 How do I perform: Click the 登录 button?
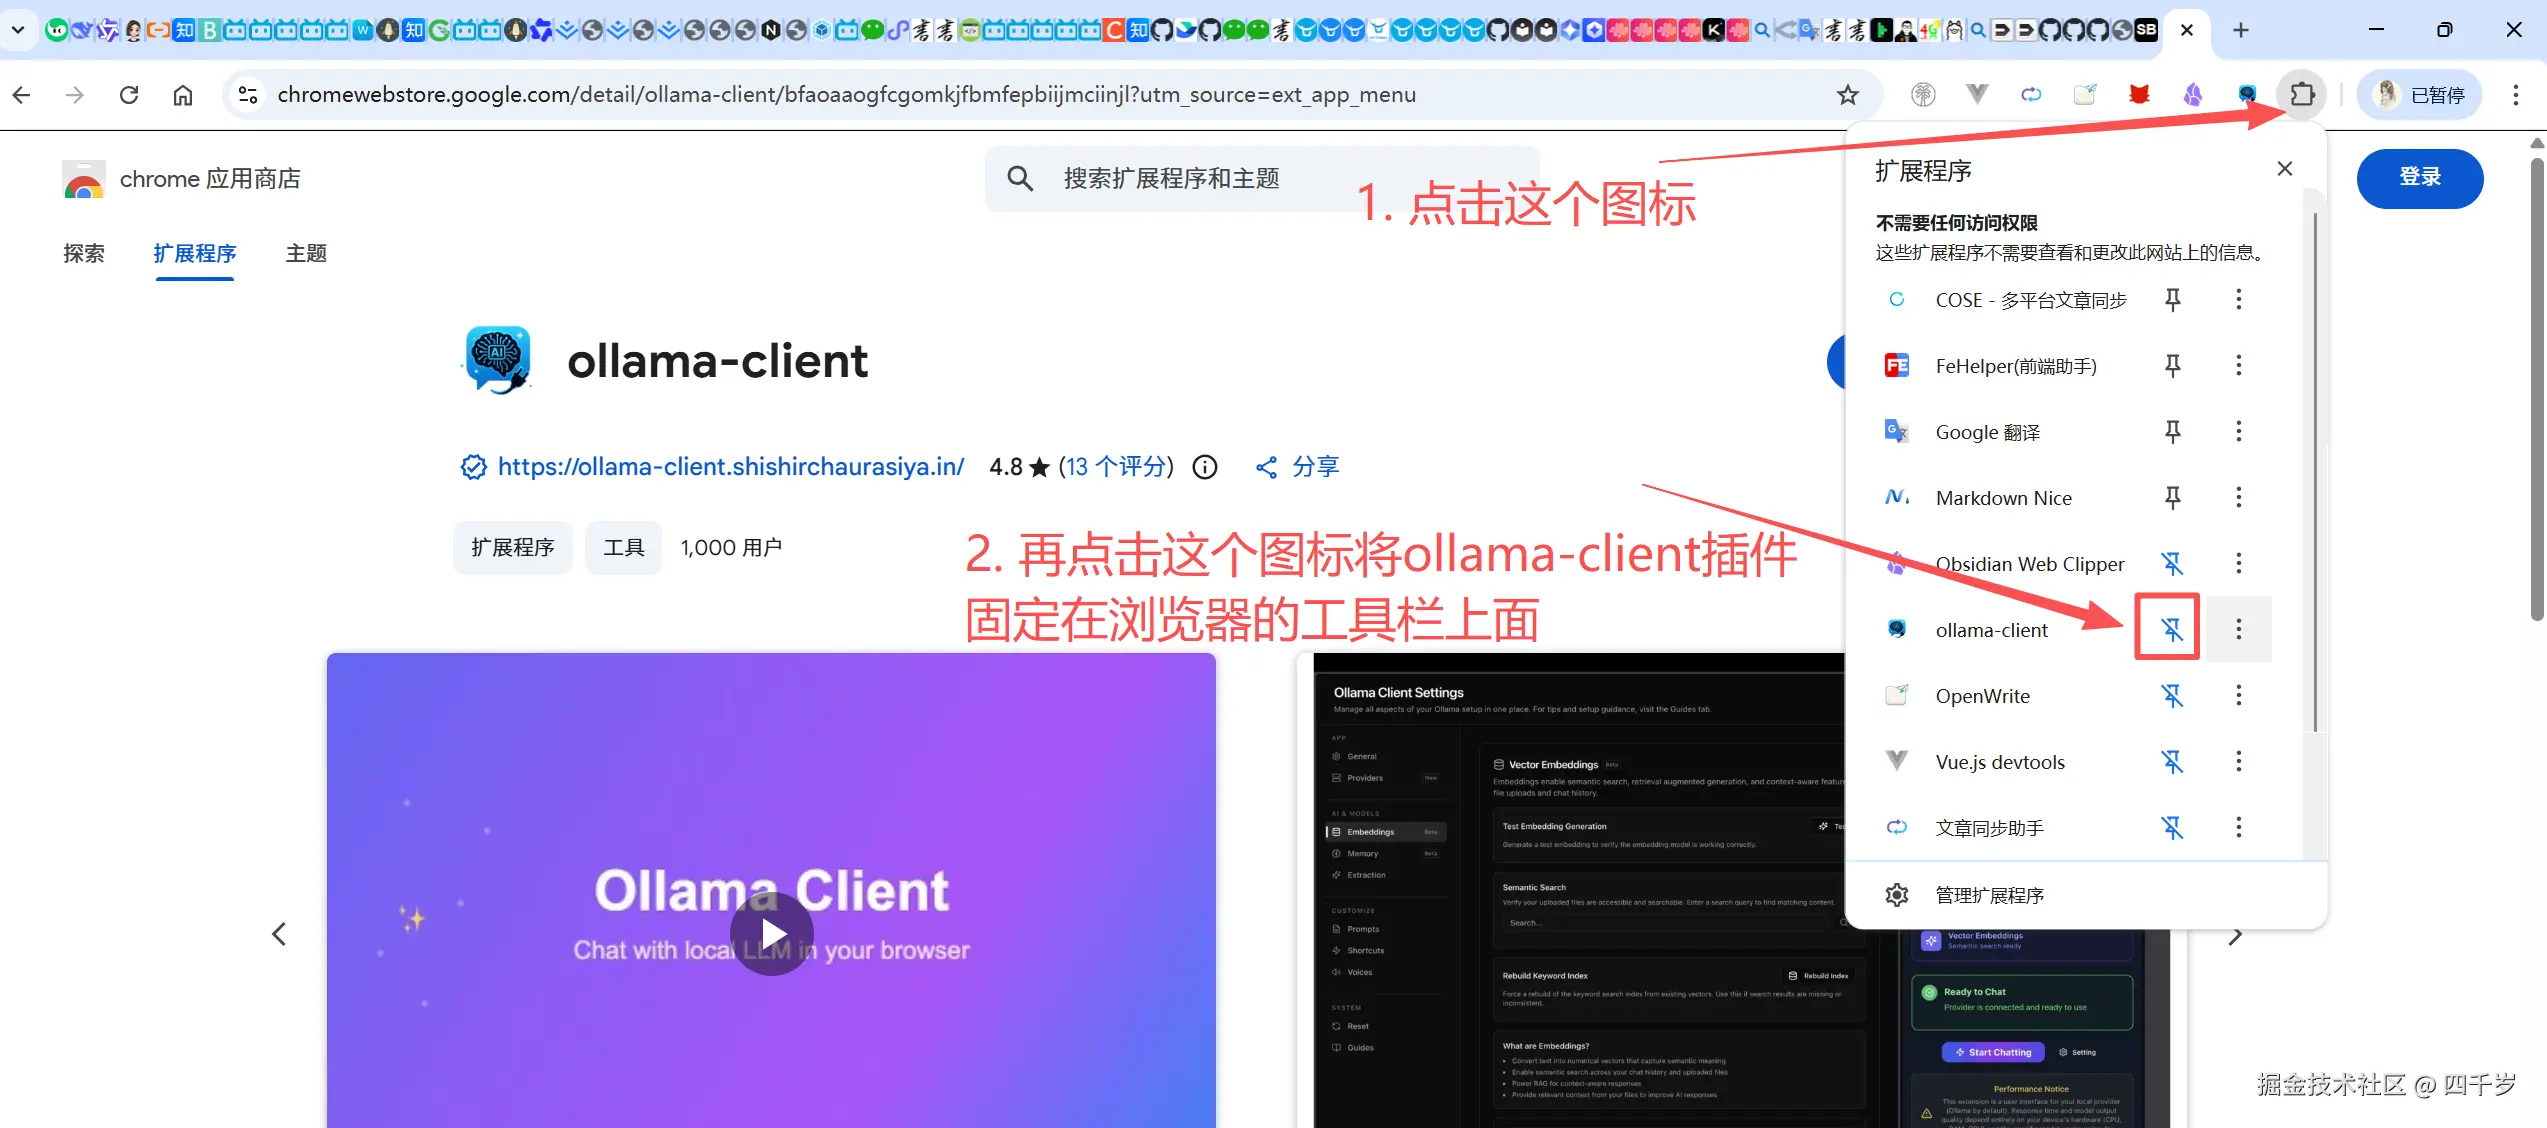point(2419,177)
